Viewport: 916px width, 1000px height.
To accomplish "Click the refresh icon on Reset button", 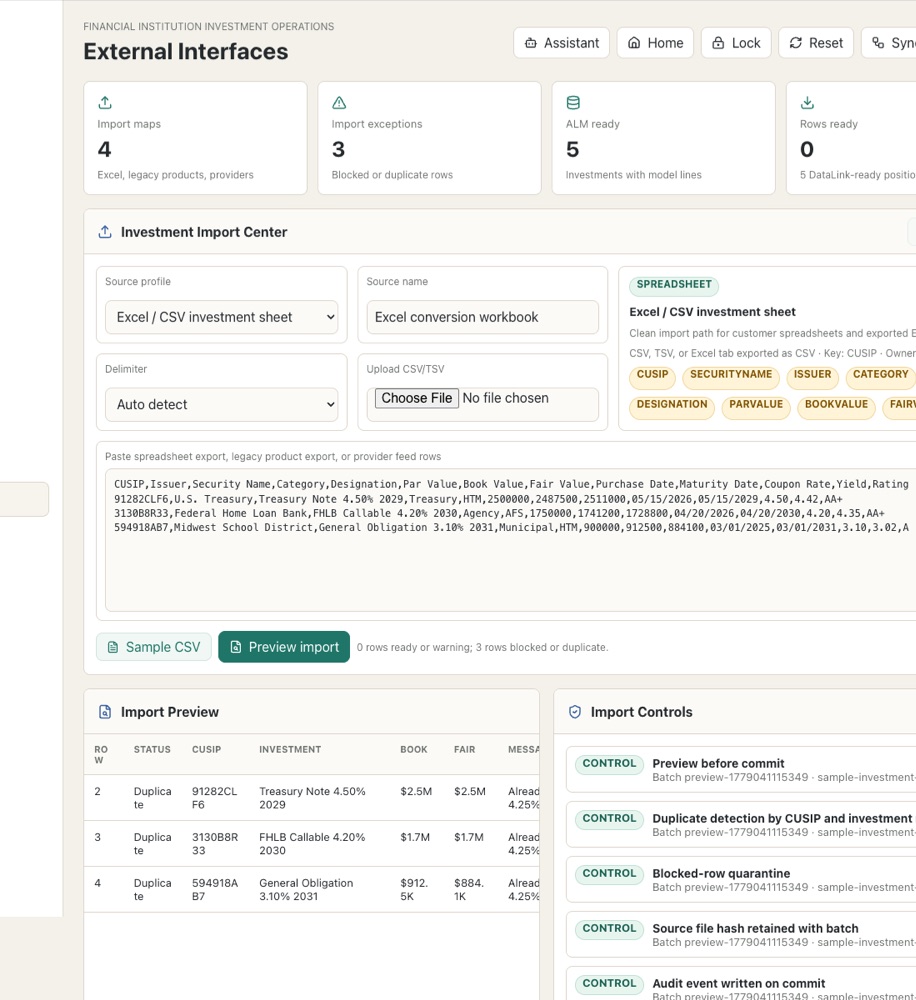I will [795, 43].
